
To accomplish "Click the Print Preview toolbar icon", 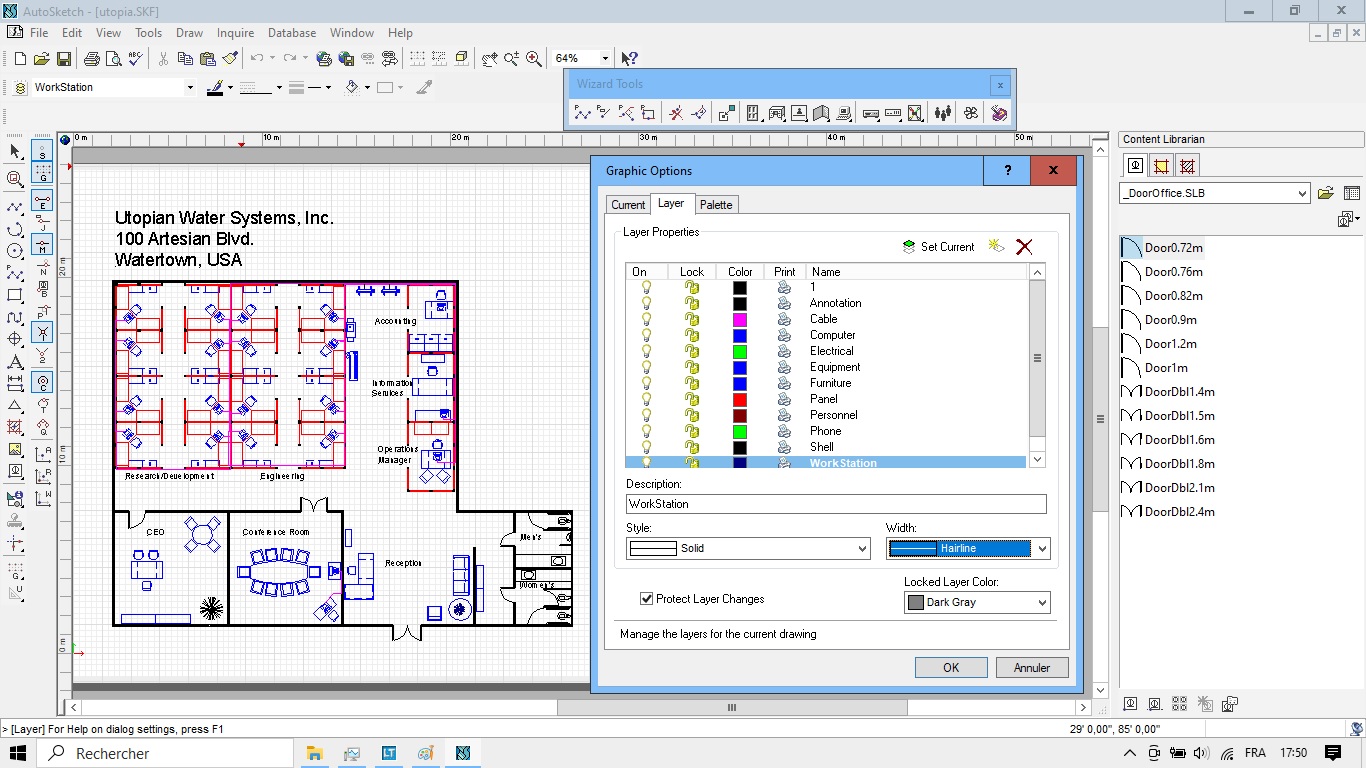I will tap(114, 59).
